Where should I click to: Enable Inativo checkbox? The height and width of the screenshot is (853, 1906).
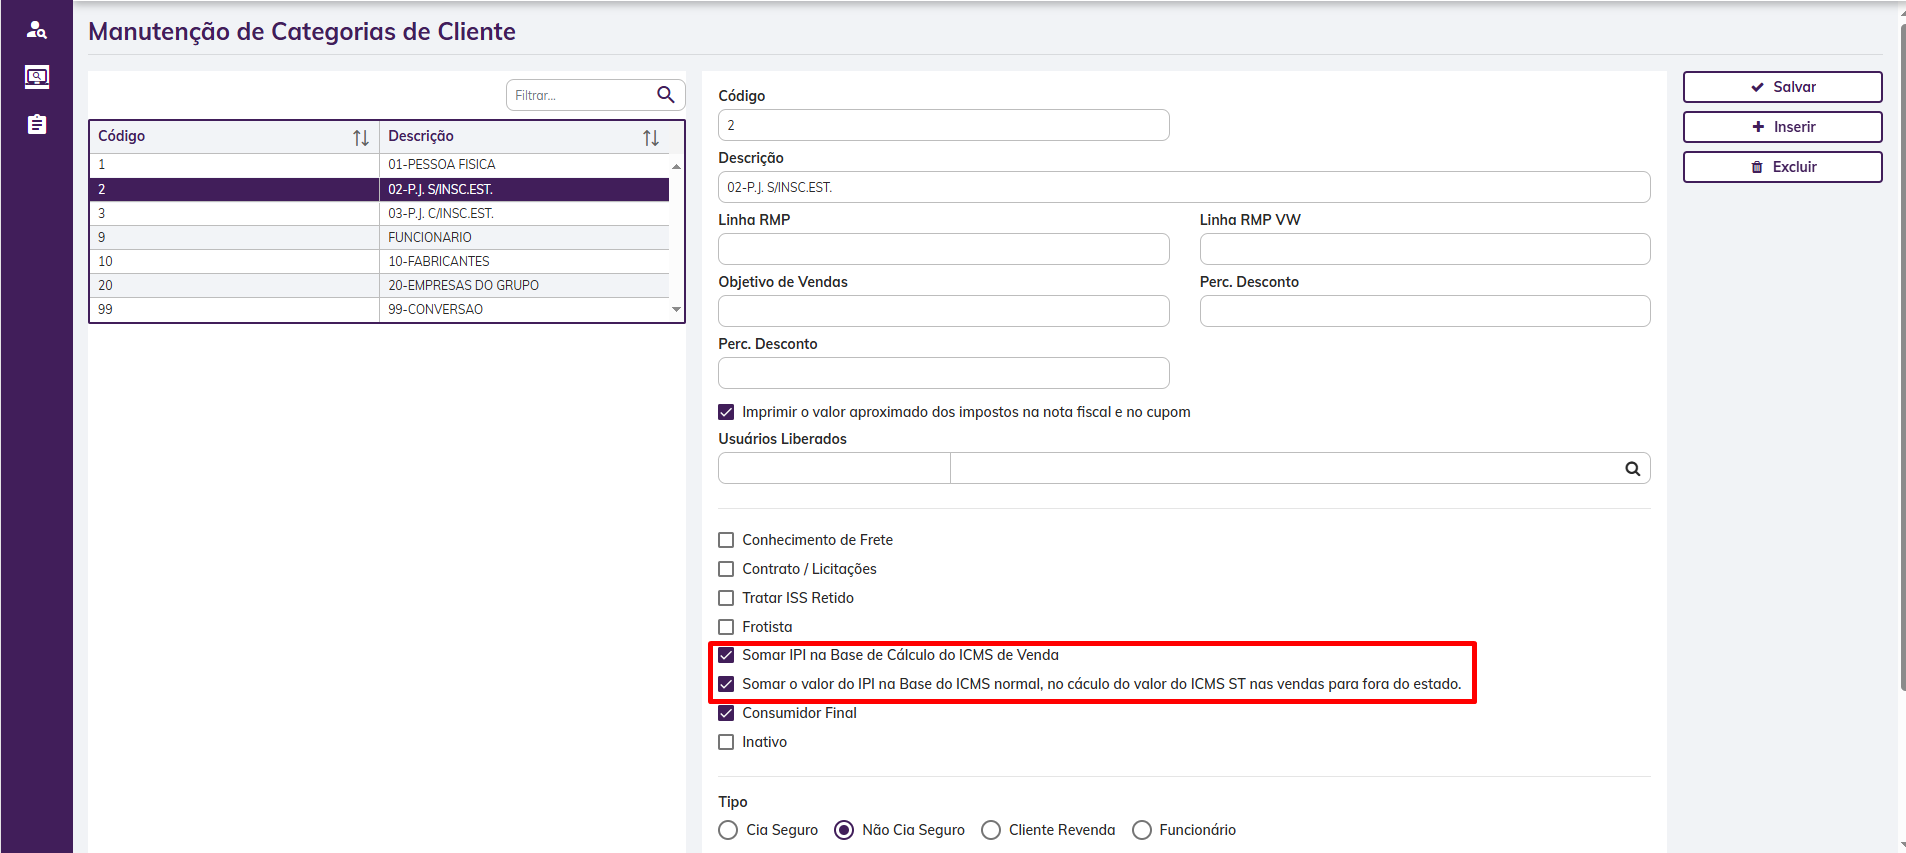726,742
